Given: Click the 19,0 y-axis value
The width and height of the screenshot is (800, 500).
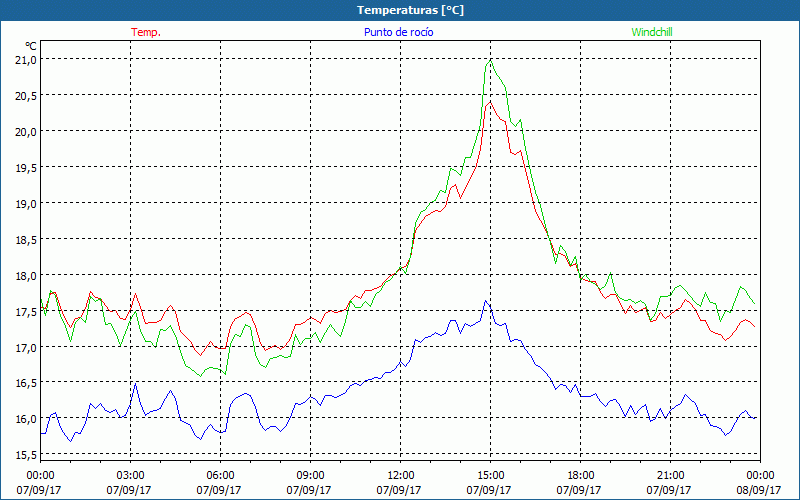Looking at the screenshot, I should (x=27, y=203).
